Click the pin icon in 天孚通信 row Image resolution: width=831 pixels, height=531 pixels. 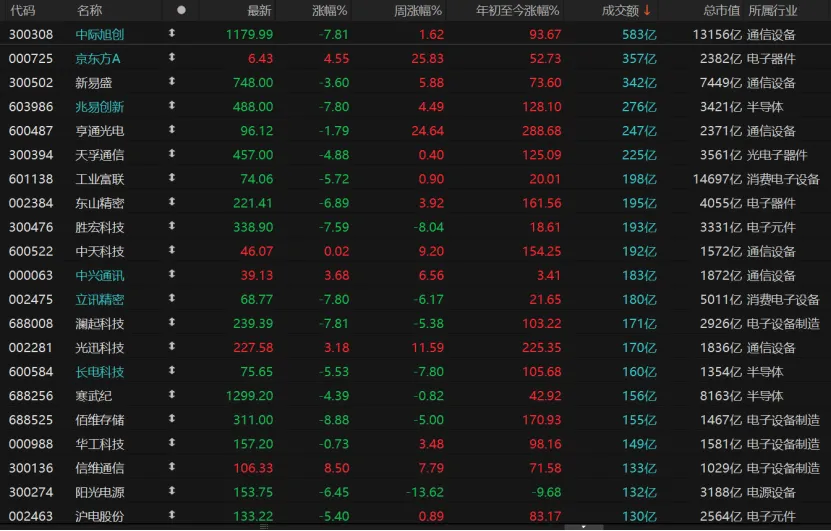[x=172, y=154]
